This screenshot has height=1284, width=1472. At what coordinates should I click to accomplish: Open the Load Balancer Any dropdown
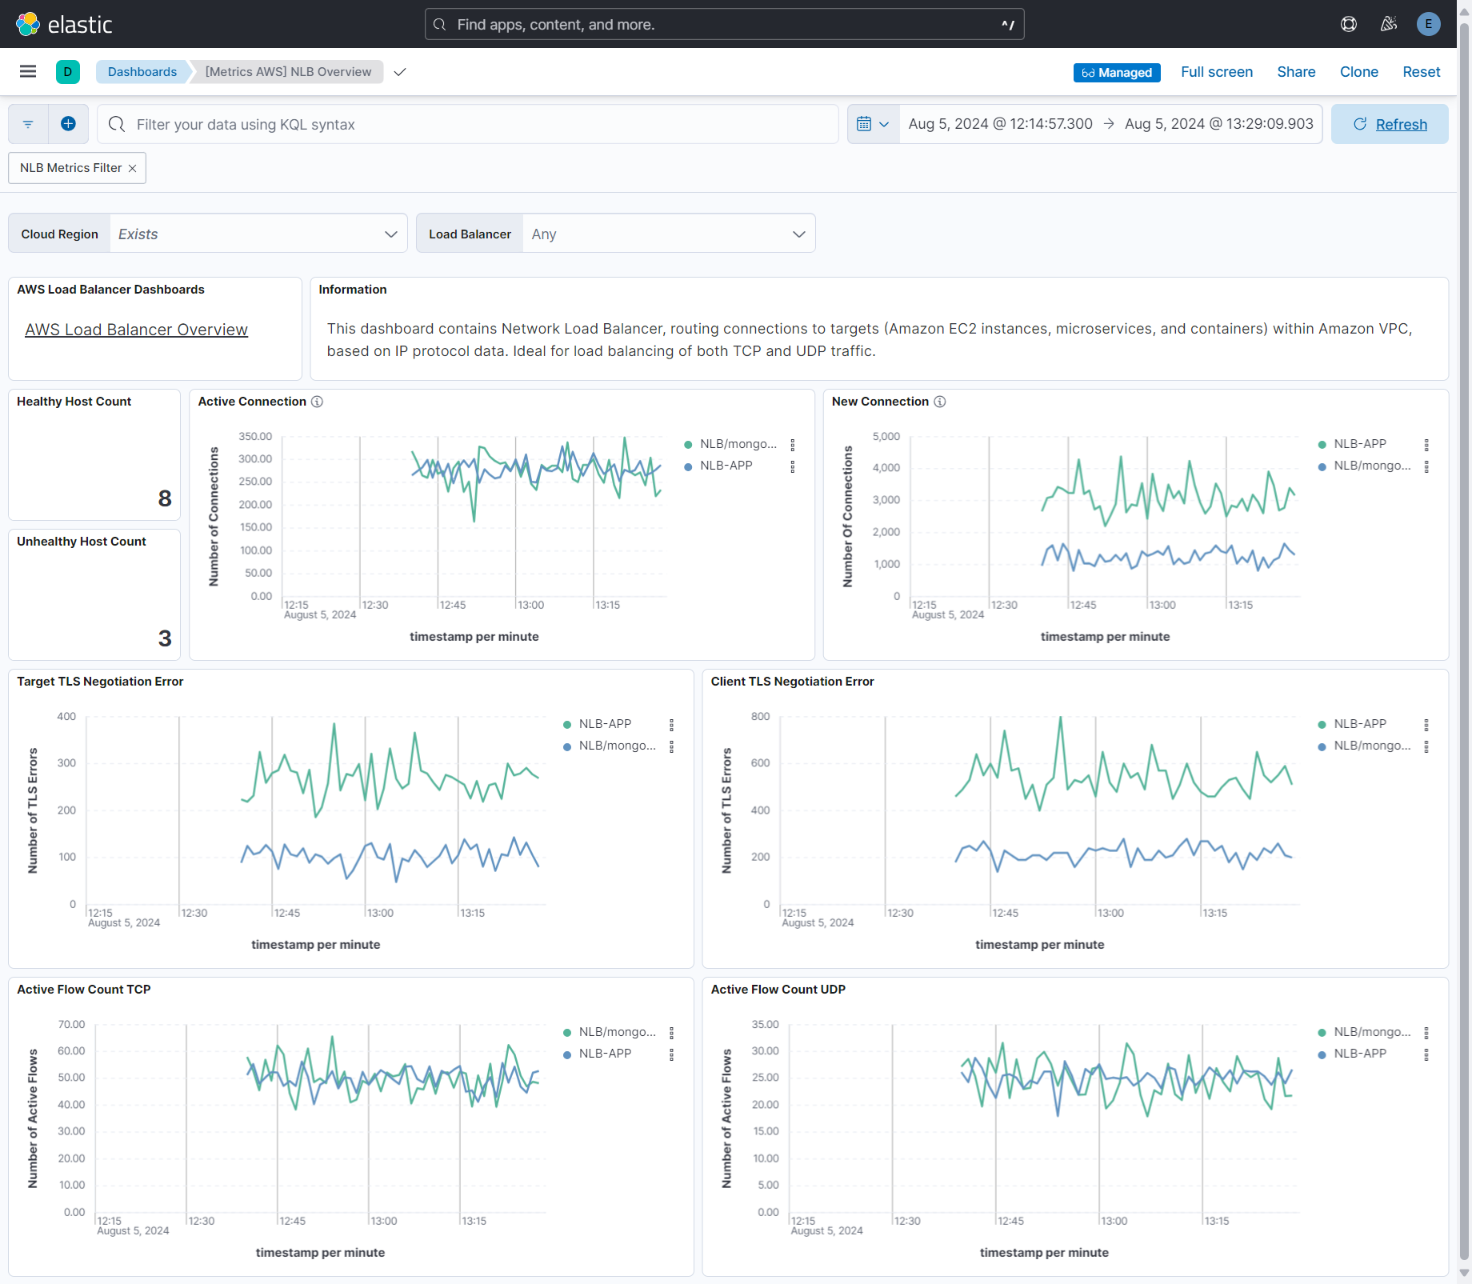(x=798, y=233)
